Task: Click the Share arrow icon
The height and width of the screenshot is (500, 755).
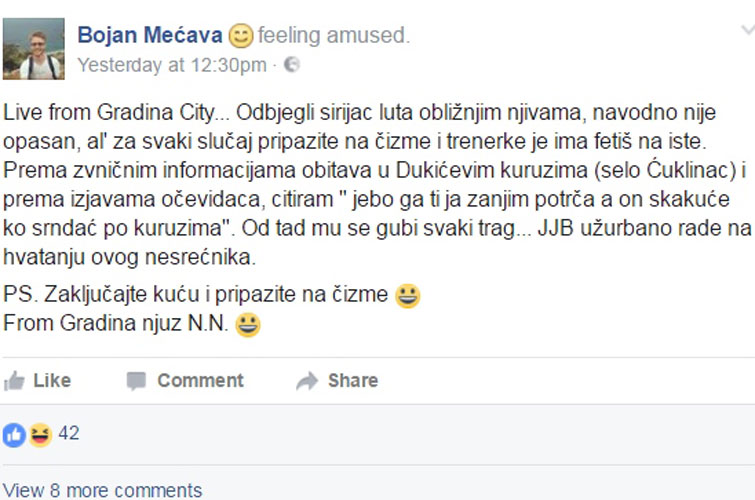Action: pos(307,381)
